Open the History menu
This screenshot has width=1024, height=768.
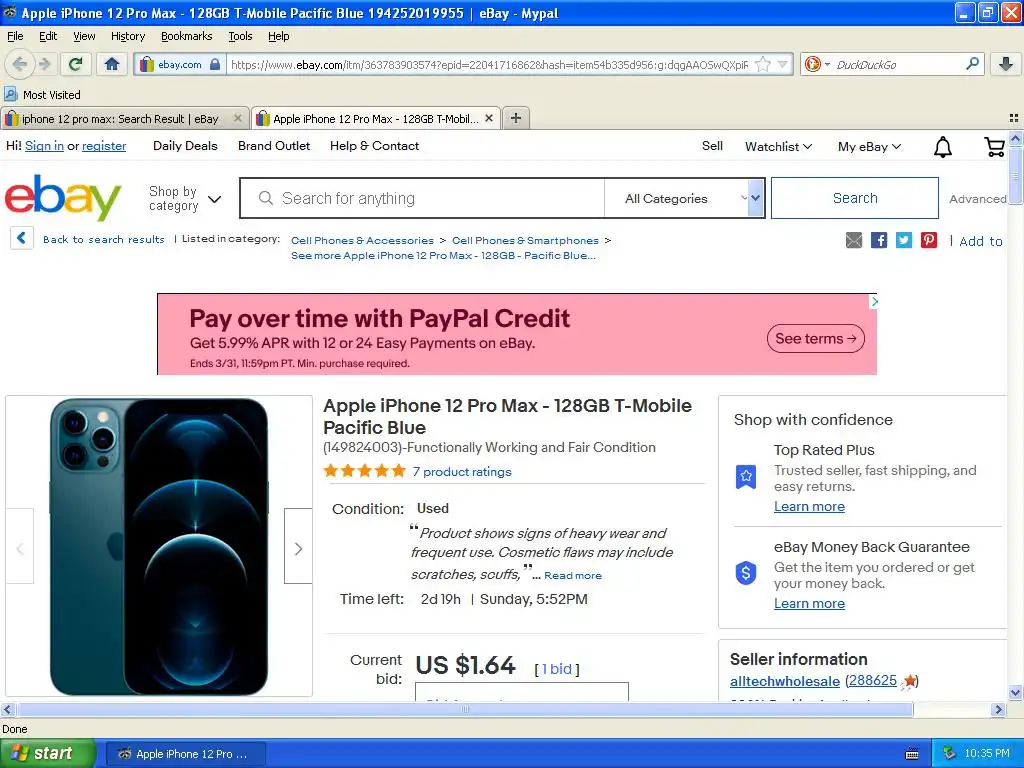[x=127, y=36]
